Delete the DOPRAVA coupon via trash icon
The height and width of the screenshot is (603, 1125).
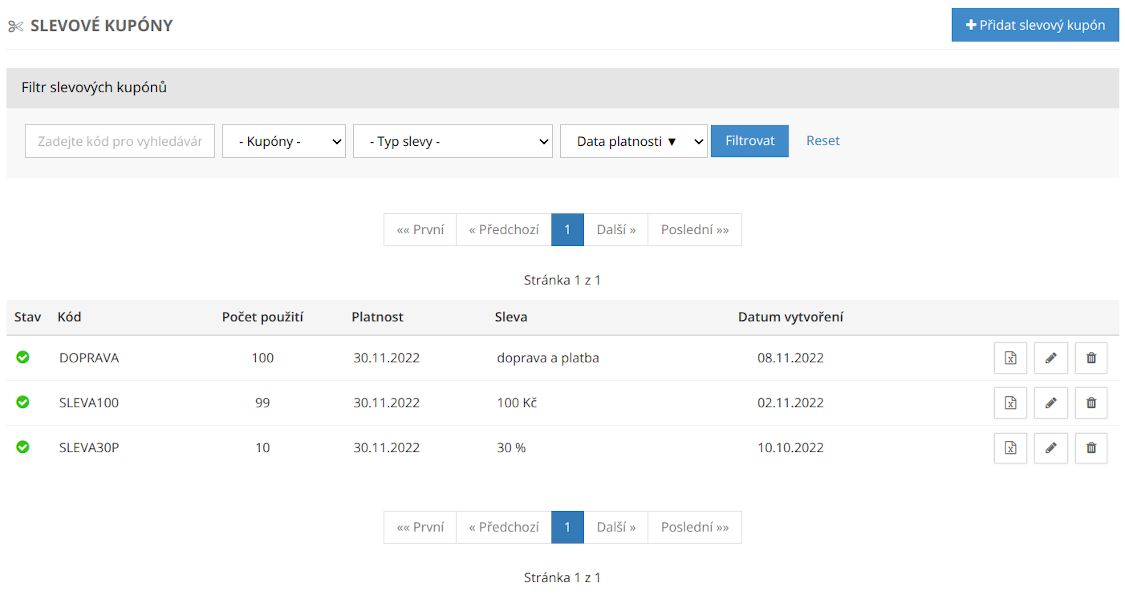[1091, 358]
